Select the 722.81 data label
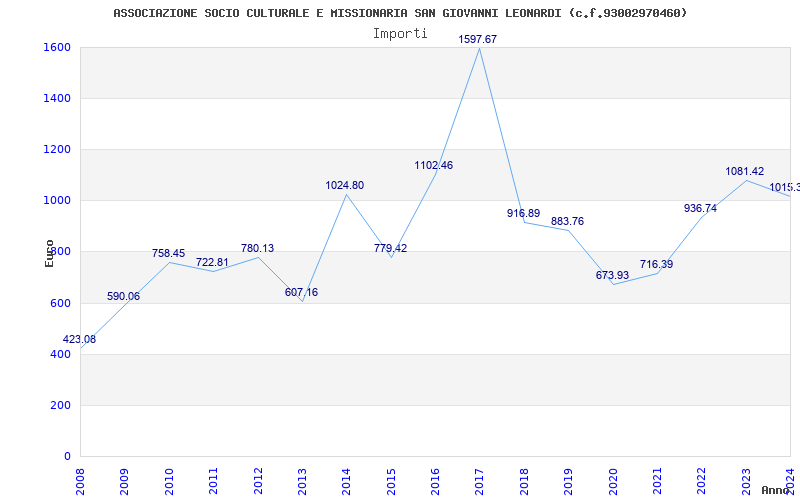Viewport: 800px width, 500px height. coord(212,262)
